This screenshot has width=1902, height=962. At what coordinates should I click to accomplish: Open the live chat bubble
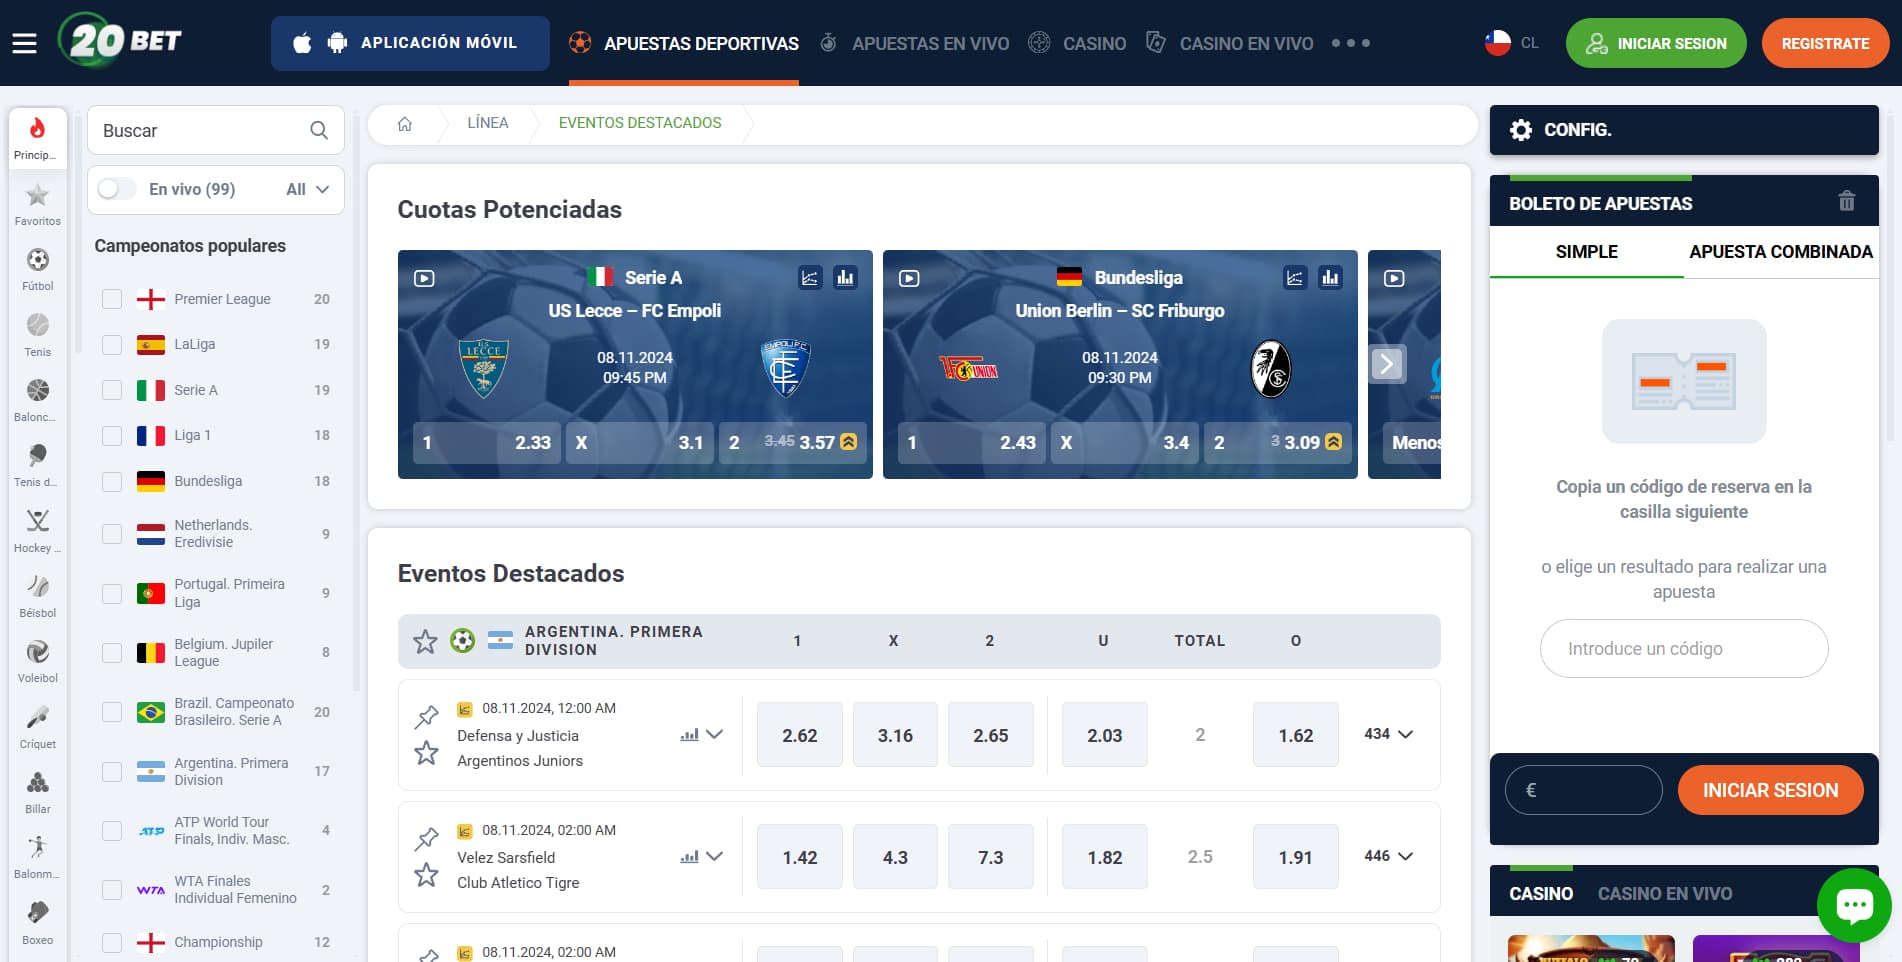click(x=1856, y=903)
